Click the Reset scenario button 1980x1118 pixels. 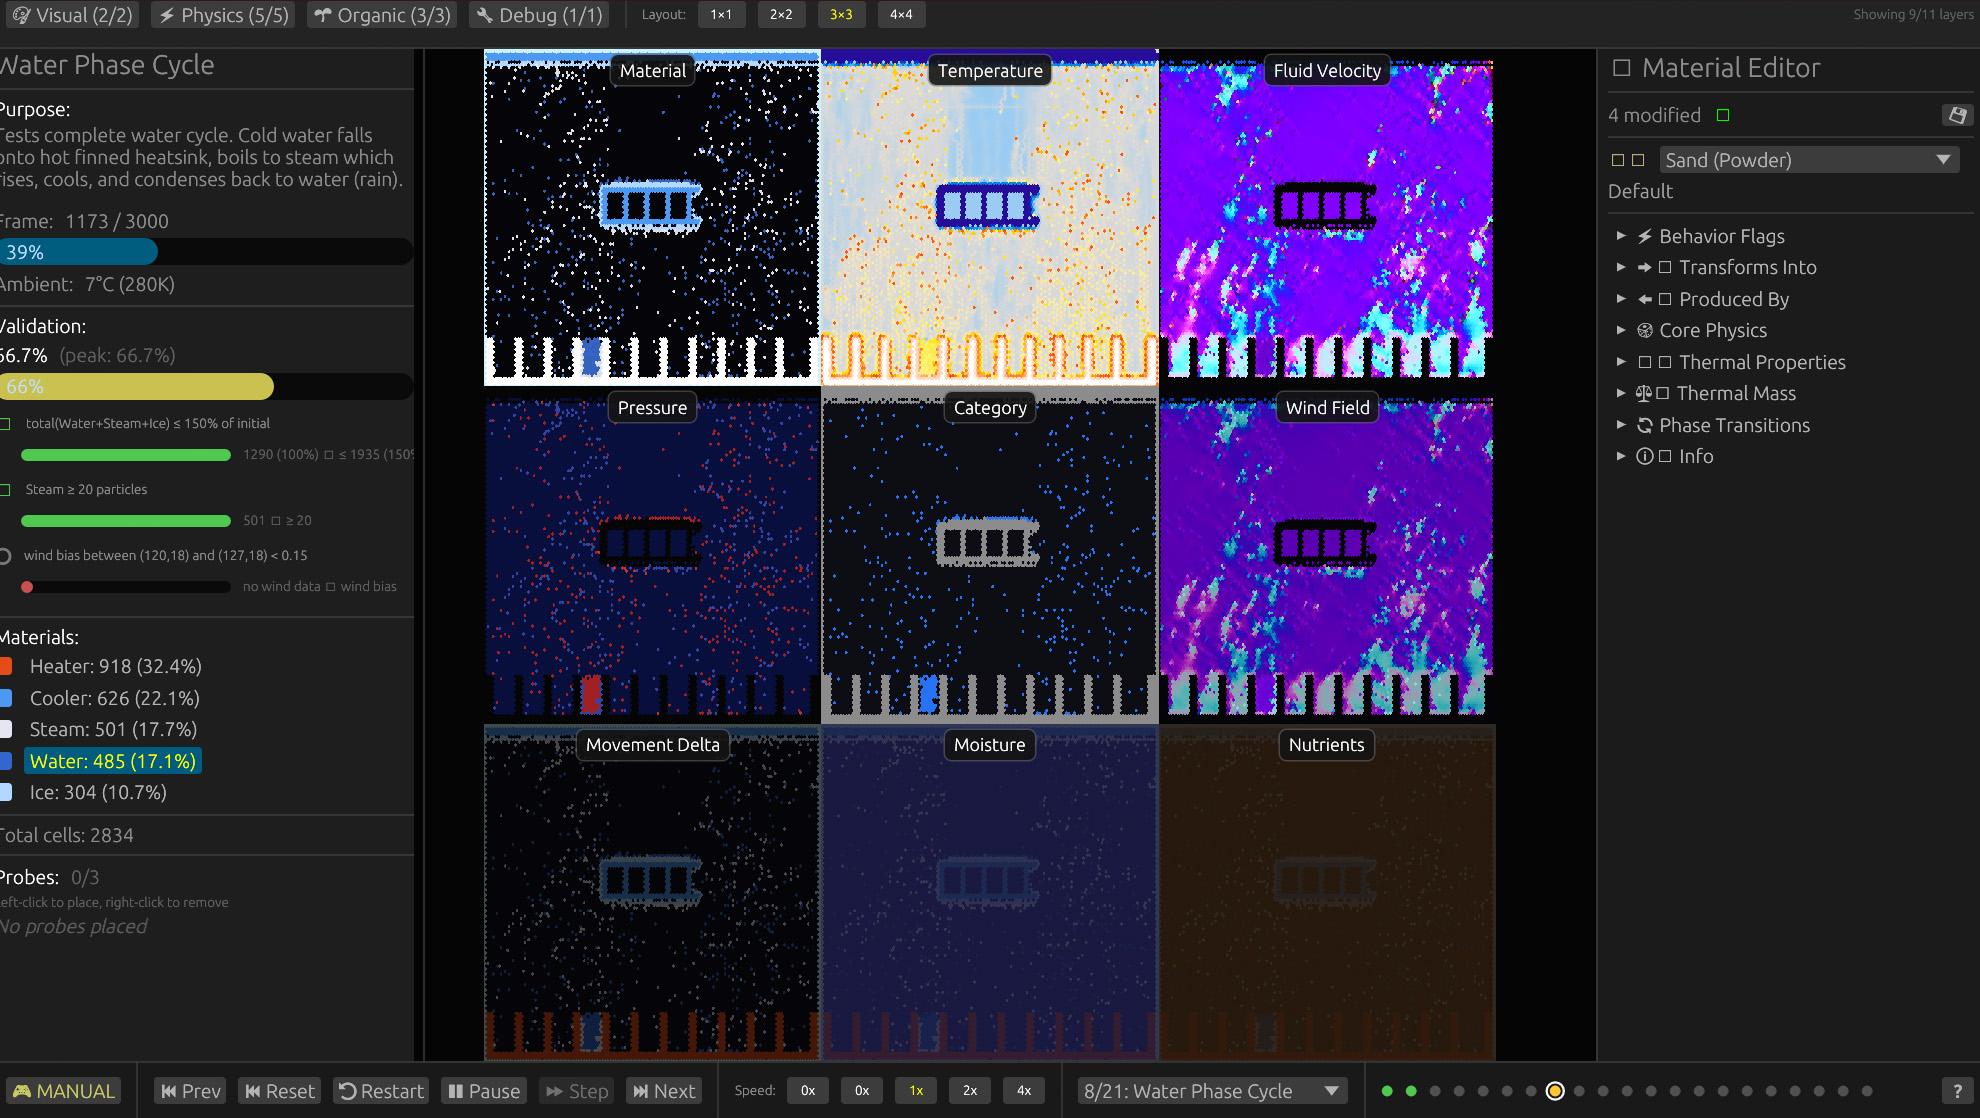[x=279, y=1091]
